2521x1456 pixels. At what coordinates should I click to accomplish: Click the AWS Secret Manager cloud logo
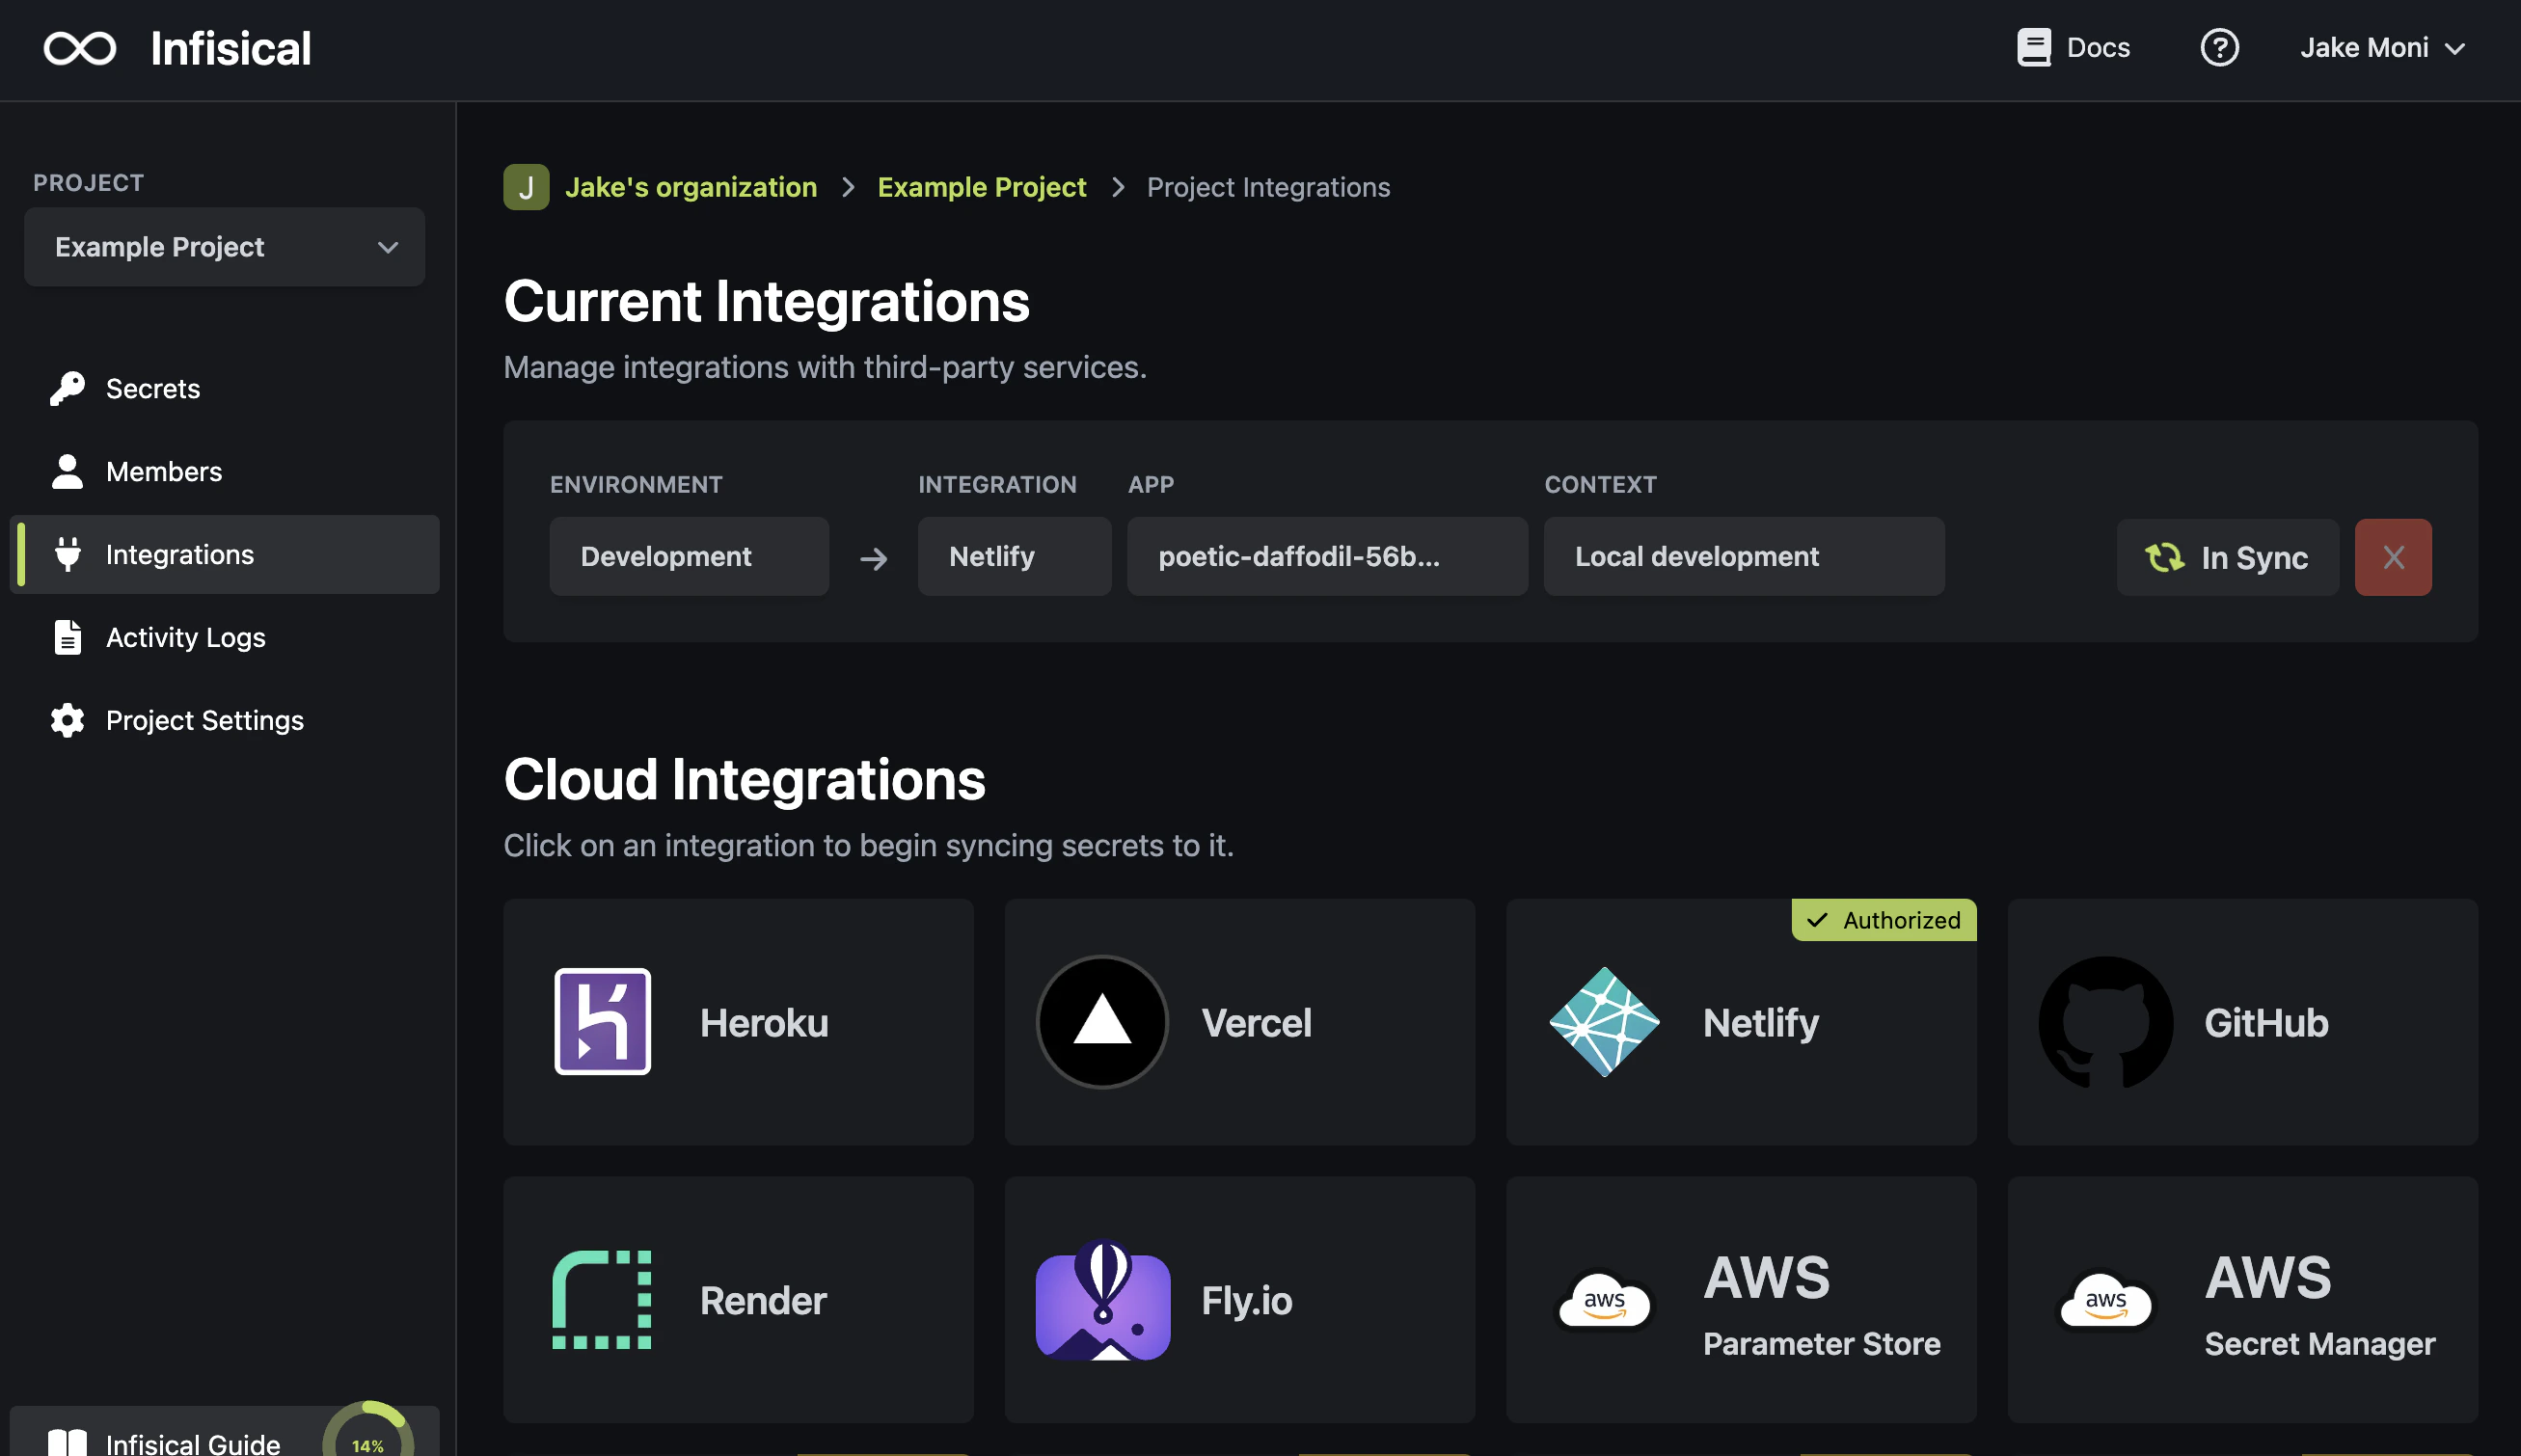[x=2105, y=1299]
